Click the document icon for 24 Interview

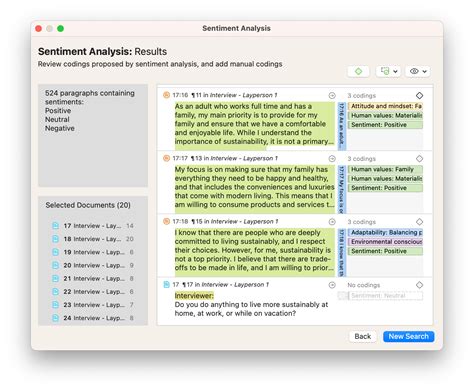[56, 318]
